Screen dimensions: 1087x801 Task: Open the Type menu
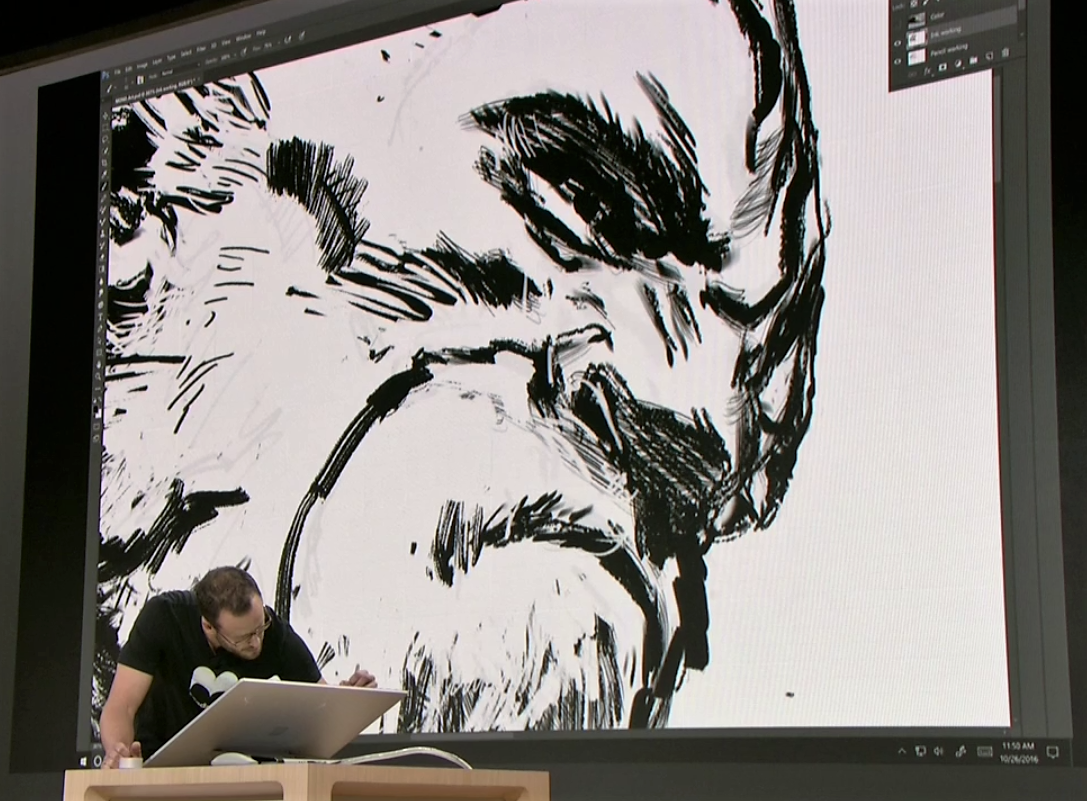point(171,58)
